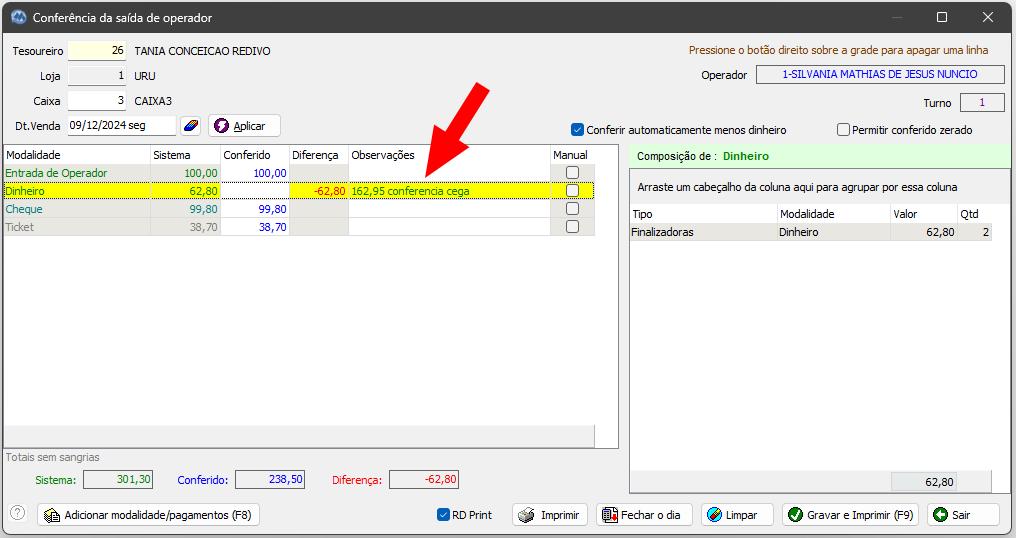Click the eraser icon beside Dt.Venda
The height and width of the screenshot is (538, 1016).
tap(190, 125)
